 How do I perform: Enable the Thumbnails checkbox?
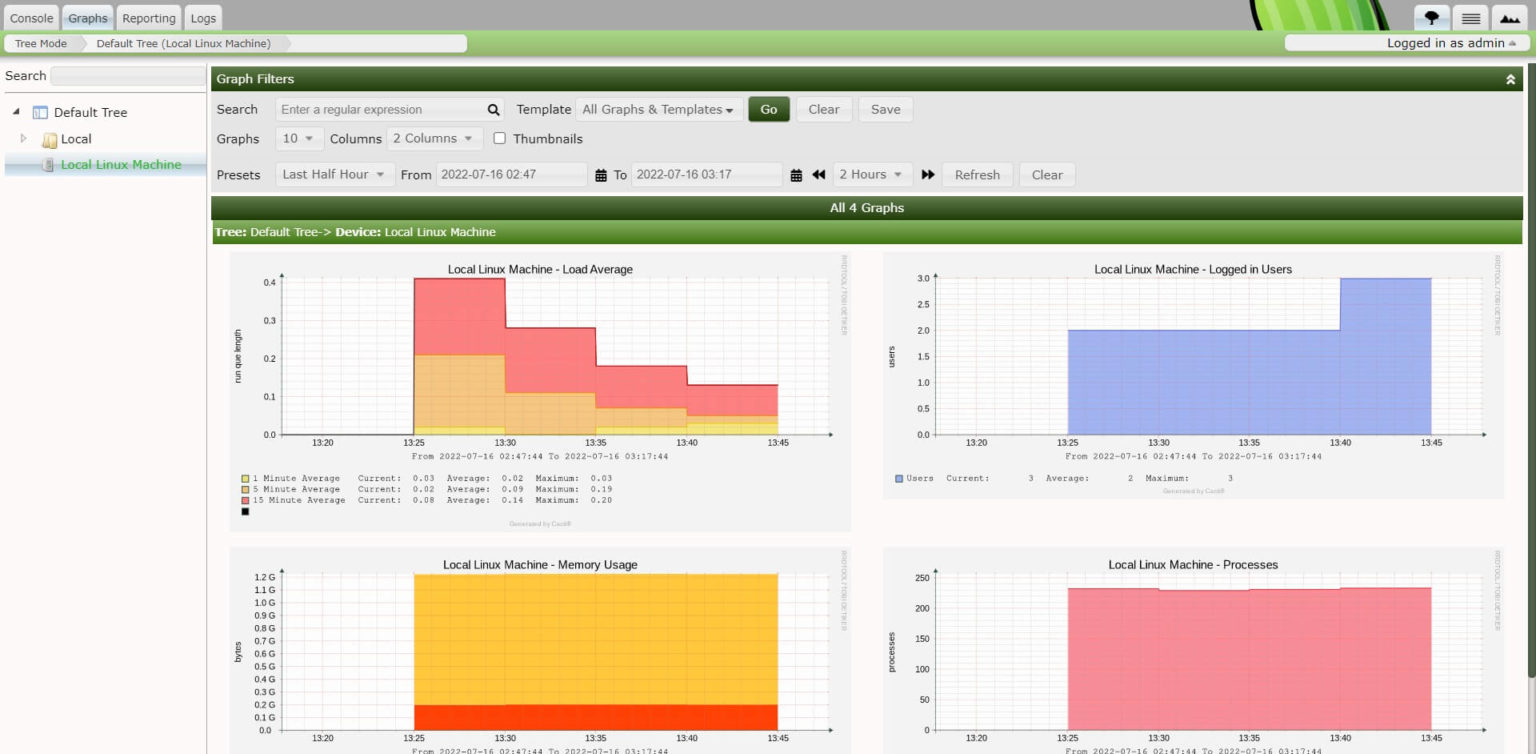tap(500, 139)
